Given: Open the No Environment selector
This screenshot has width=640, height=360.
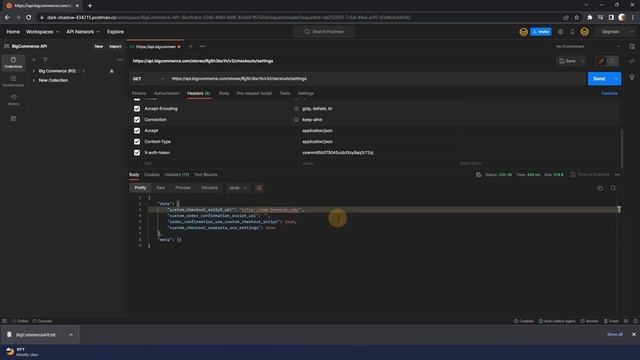Looking at the screenshot, I should (x=588, y=47).
